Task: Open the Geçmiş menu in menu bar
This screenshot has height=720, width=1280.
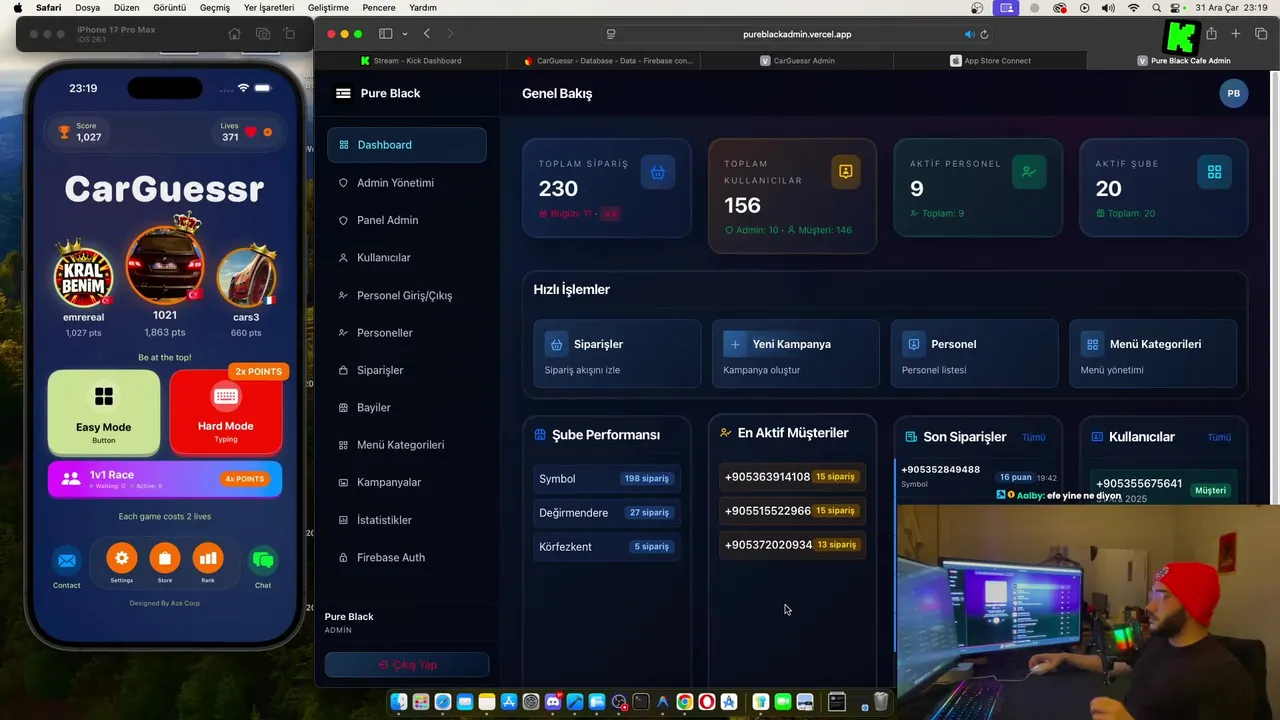Action: [215, 7]
